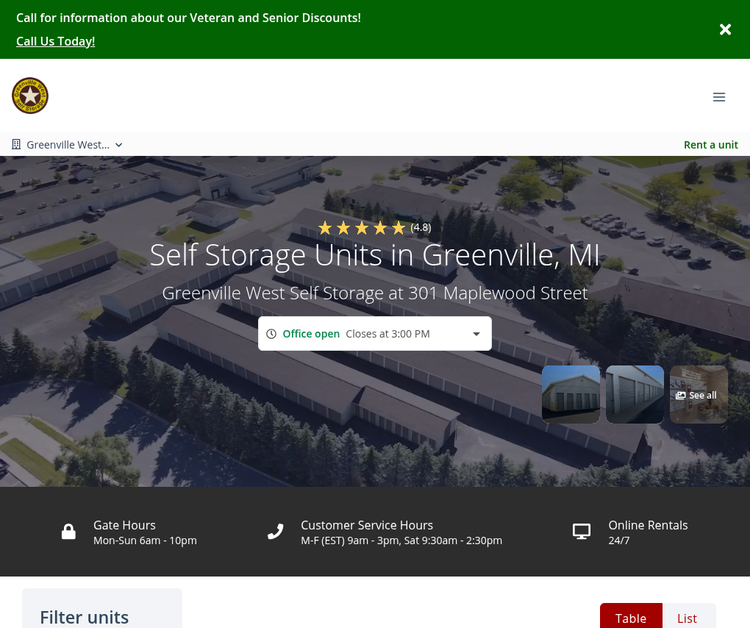The image size is (750, 628).
Task: Switch to the List view tab
Action: pyautogui.click(x=687, y=617)
